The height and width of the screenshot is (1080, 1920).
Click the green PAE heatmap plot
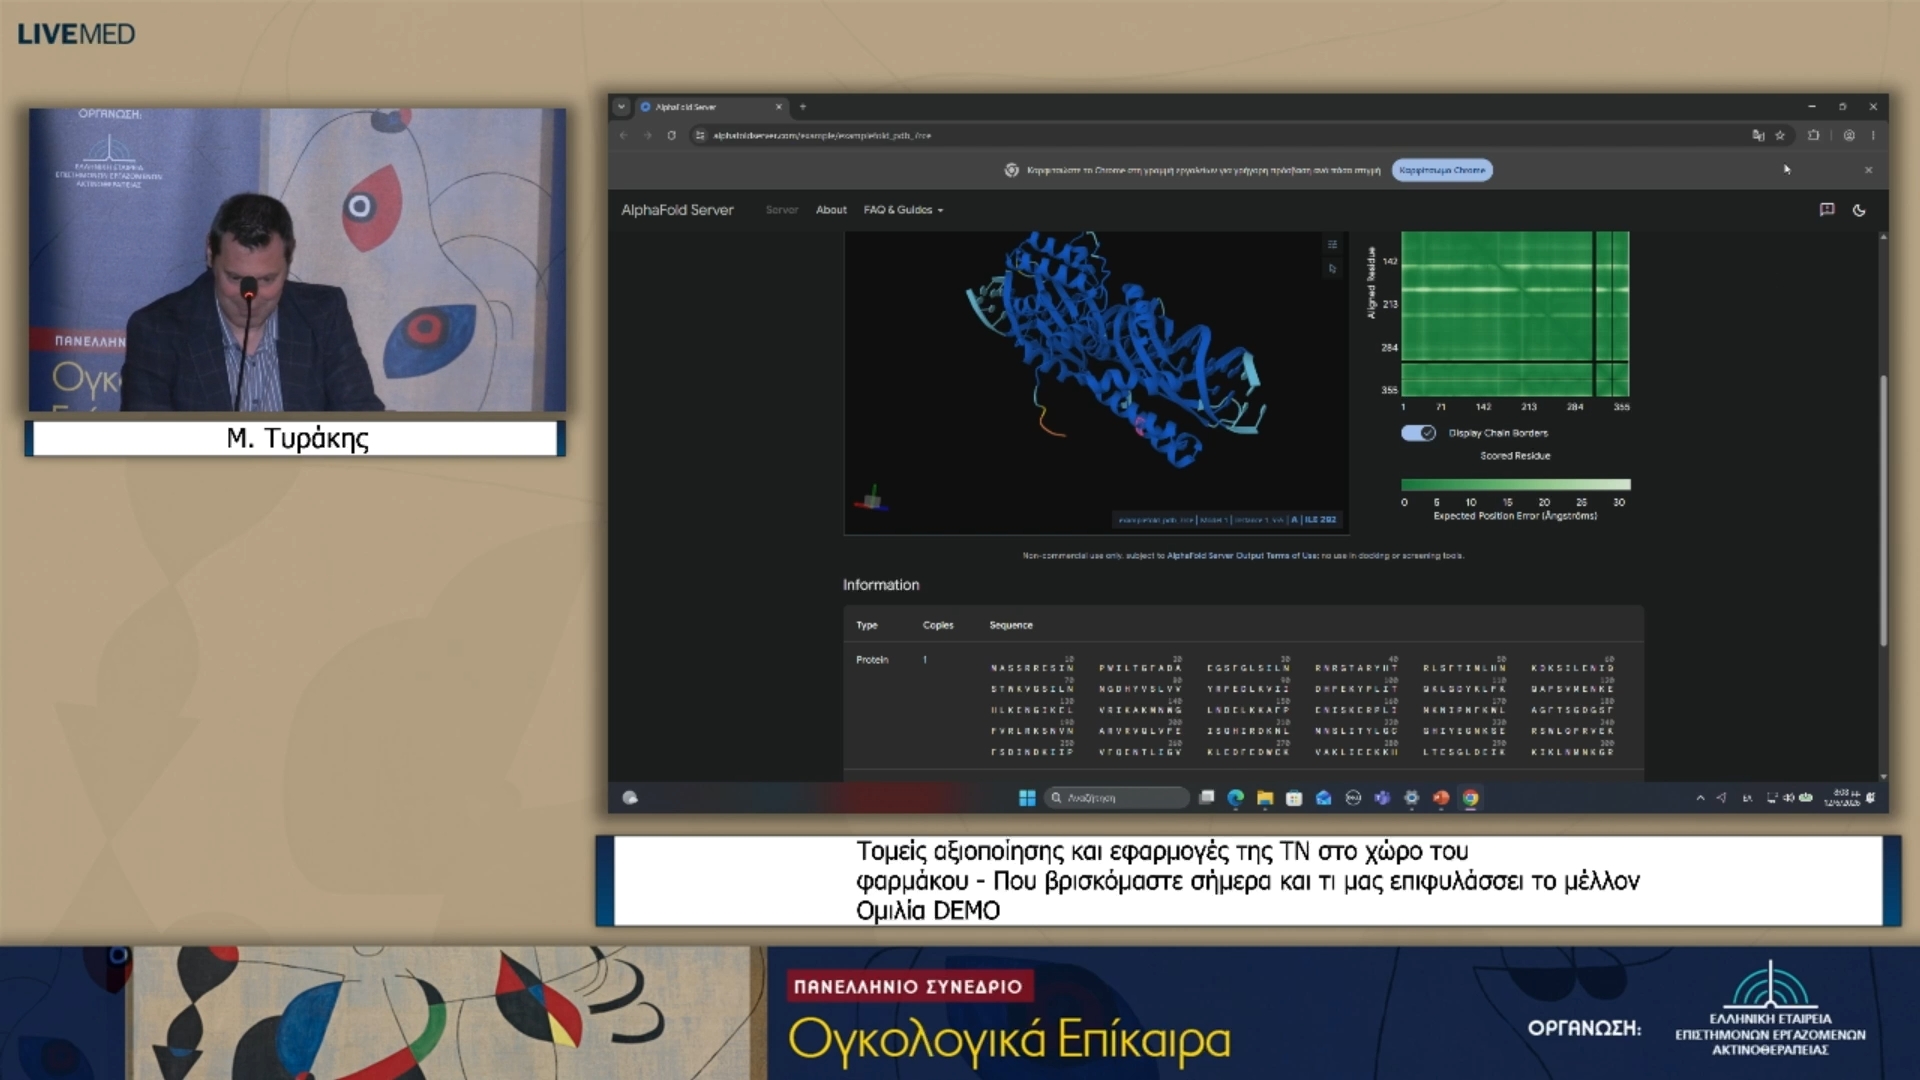(1515, 314)
